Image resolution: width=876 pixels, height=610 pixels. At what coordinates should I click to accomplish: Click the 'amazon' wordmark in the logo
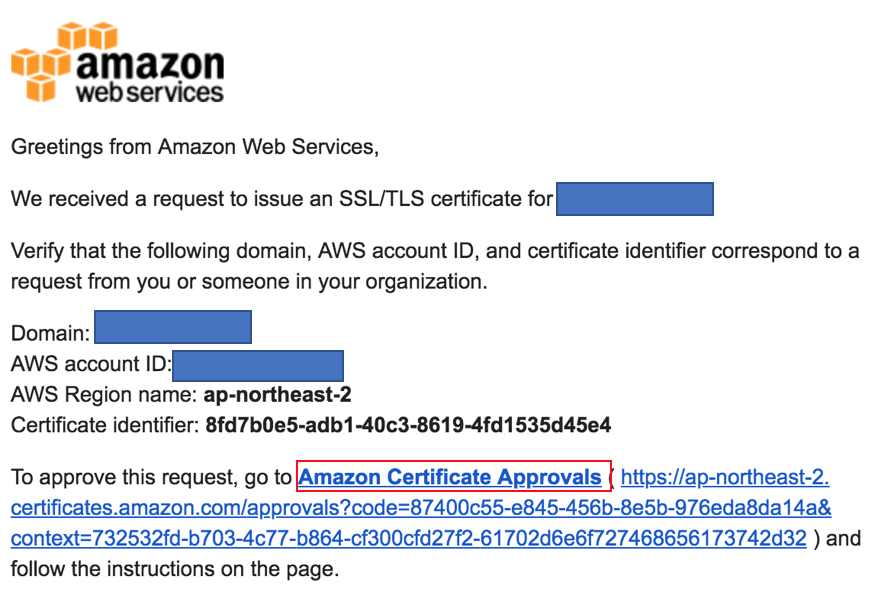pos(150,64)
